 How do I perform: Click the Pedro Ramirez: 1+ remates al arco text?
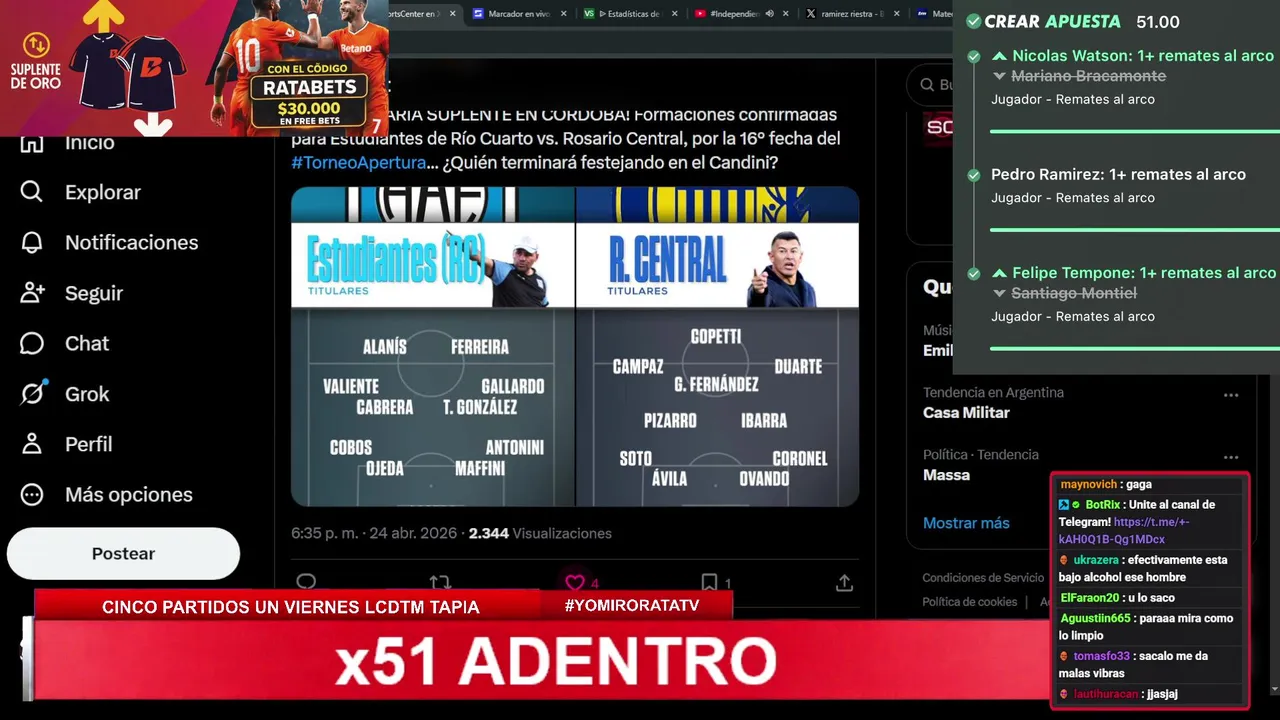1118,174
